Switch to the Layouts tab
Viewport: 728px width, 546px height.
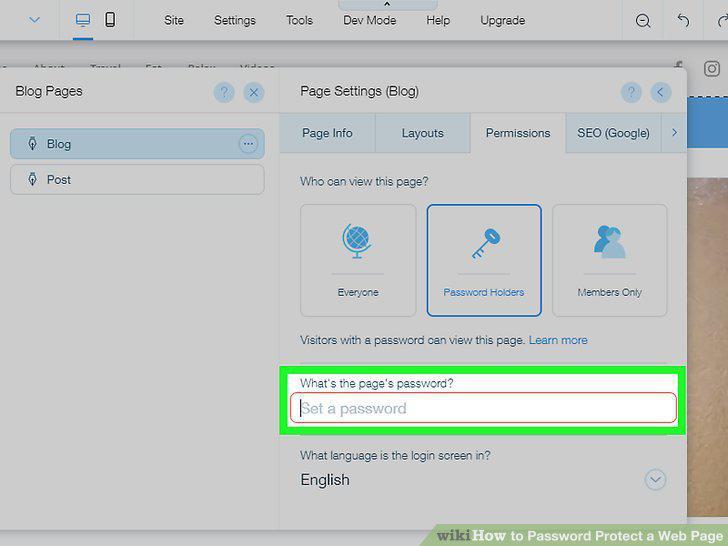tap(422, 133)
